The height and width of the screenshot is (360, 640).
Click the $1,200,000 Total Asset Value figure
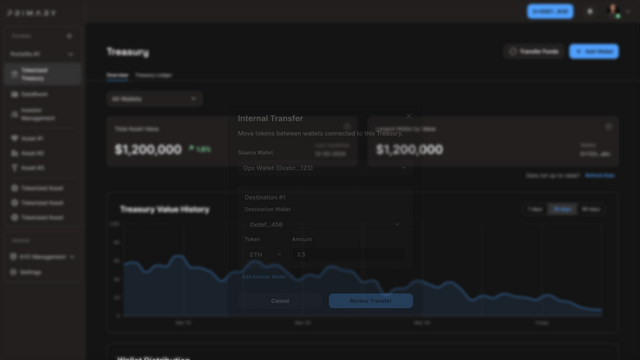(x=148, y=149)
